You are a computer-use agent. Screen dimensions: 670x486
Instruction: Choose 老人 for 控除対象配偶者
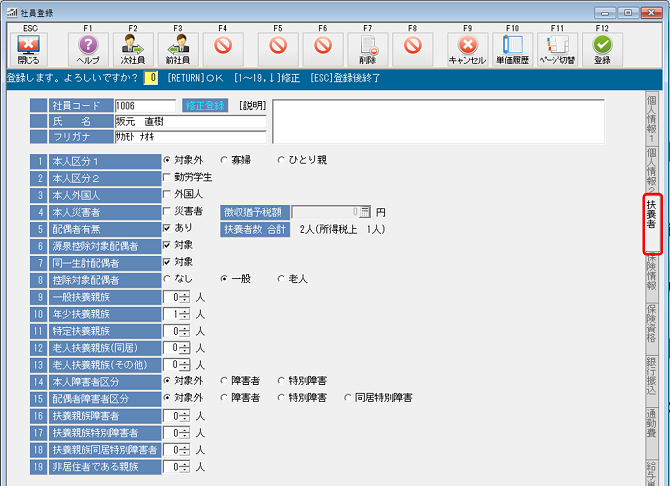click(x=281, y=279)
